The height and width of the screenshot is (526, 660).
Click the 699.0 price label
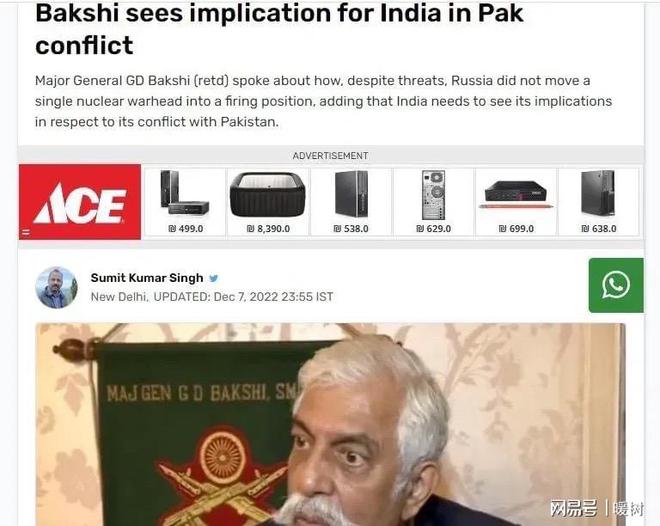[x=516, y=228]
